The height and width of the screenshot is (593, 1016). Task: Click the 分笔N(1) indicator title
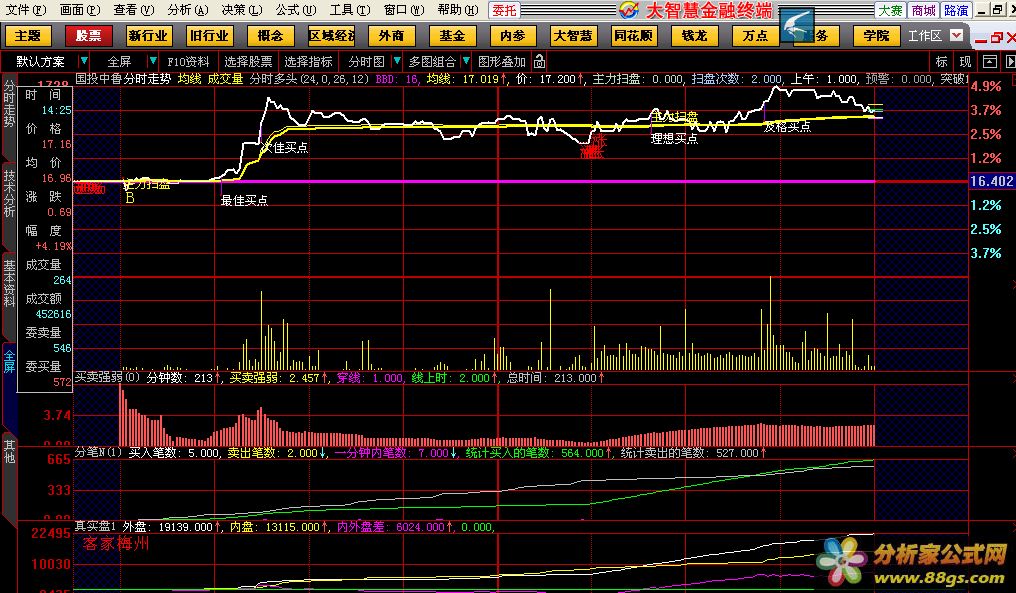click(98, 452)
